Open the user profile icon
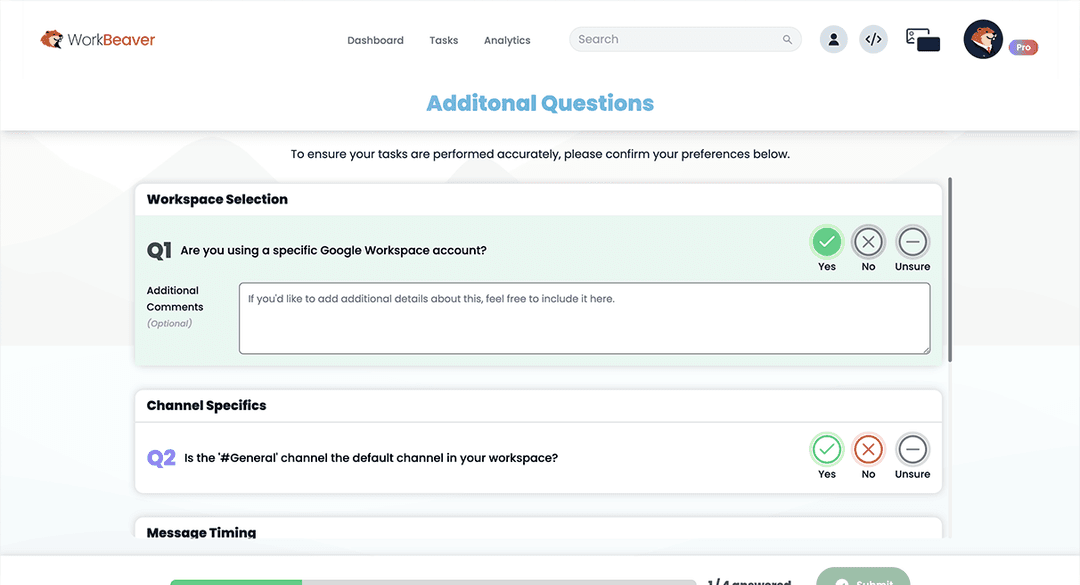The width and height of the screenshot is (1080, 585). coord(833,39)
